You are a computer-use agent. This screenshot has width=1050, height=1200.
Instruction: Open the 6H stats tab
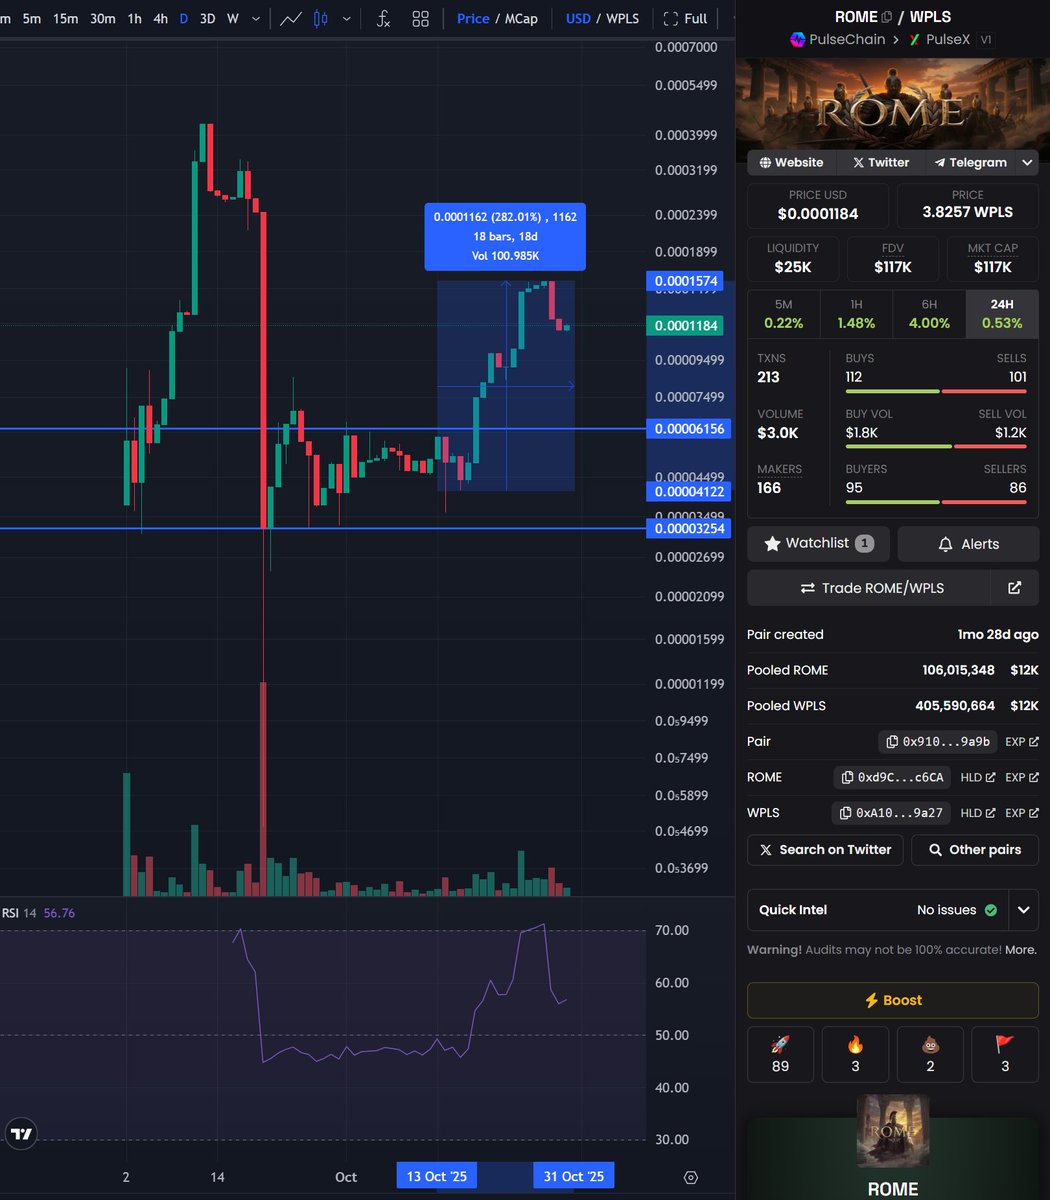tap(929, 314)
